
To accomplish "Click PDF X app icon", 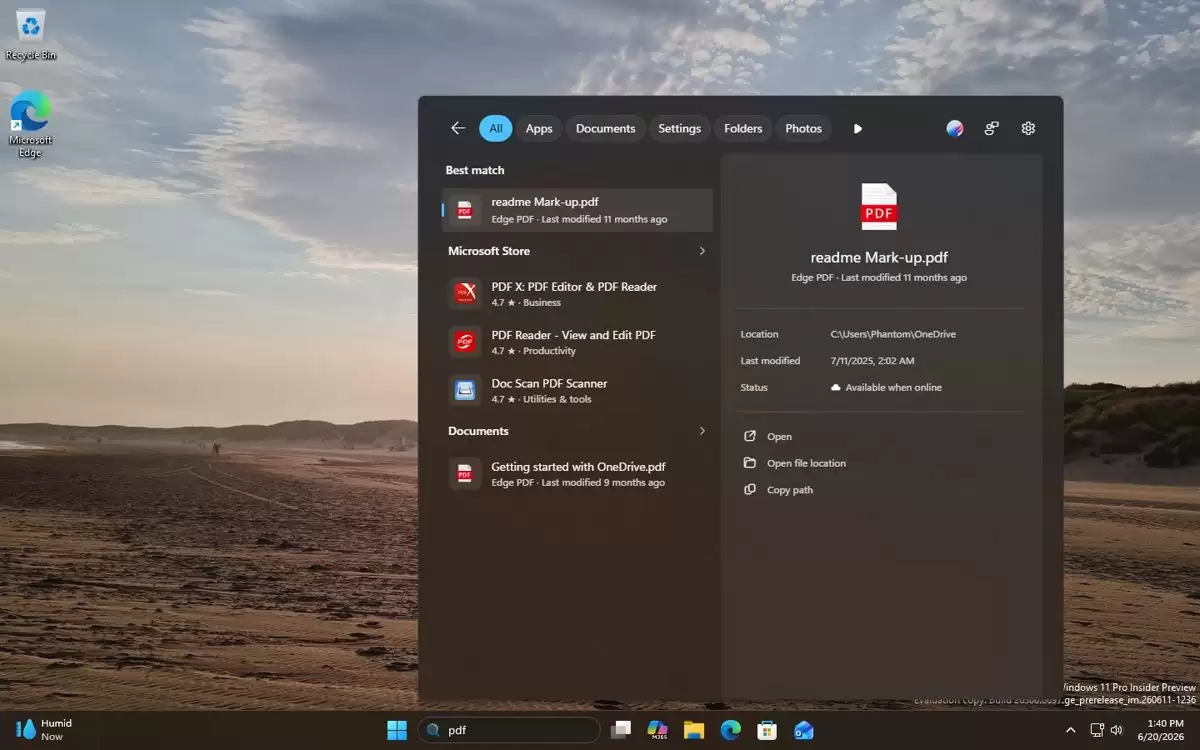I will tap(465, 293).
